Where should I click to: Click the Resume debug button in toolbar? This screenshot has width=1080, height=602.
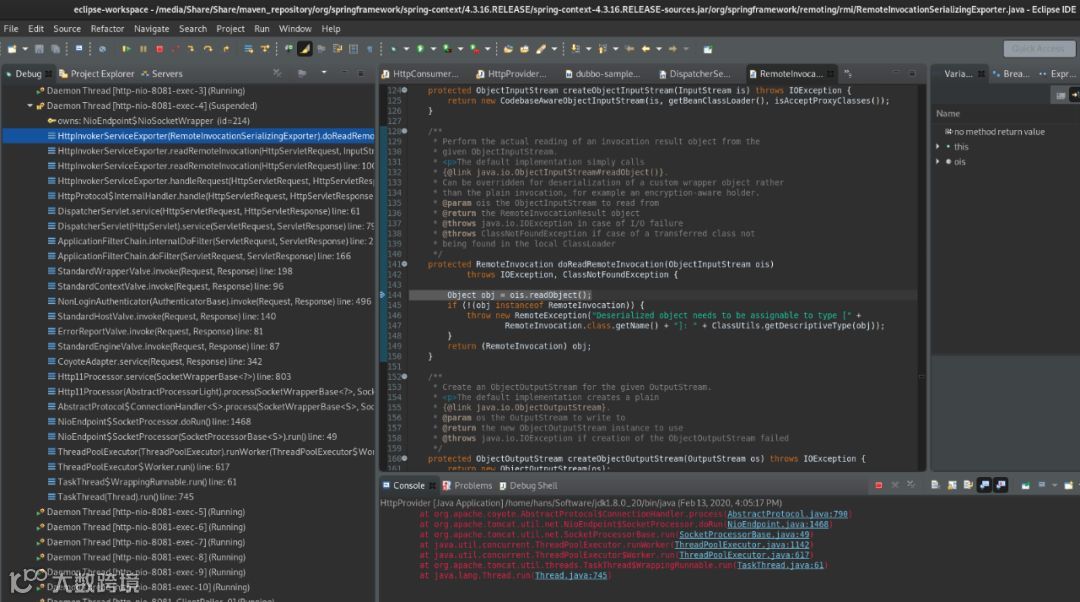coord(126,48)
